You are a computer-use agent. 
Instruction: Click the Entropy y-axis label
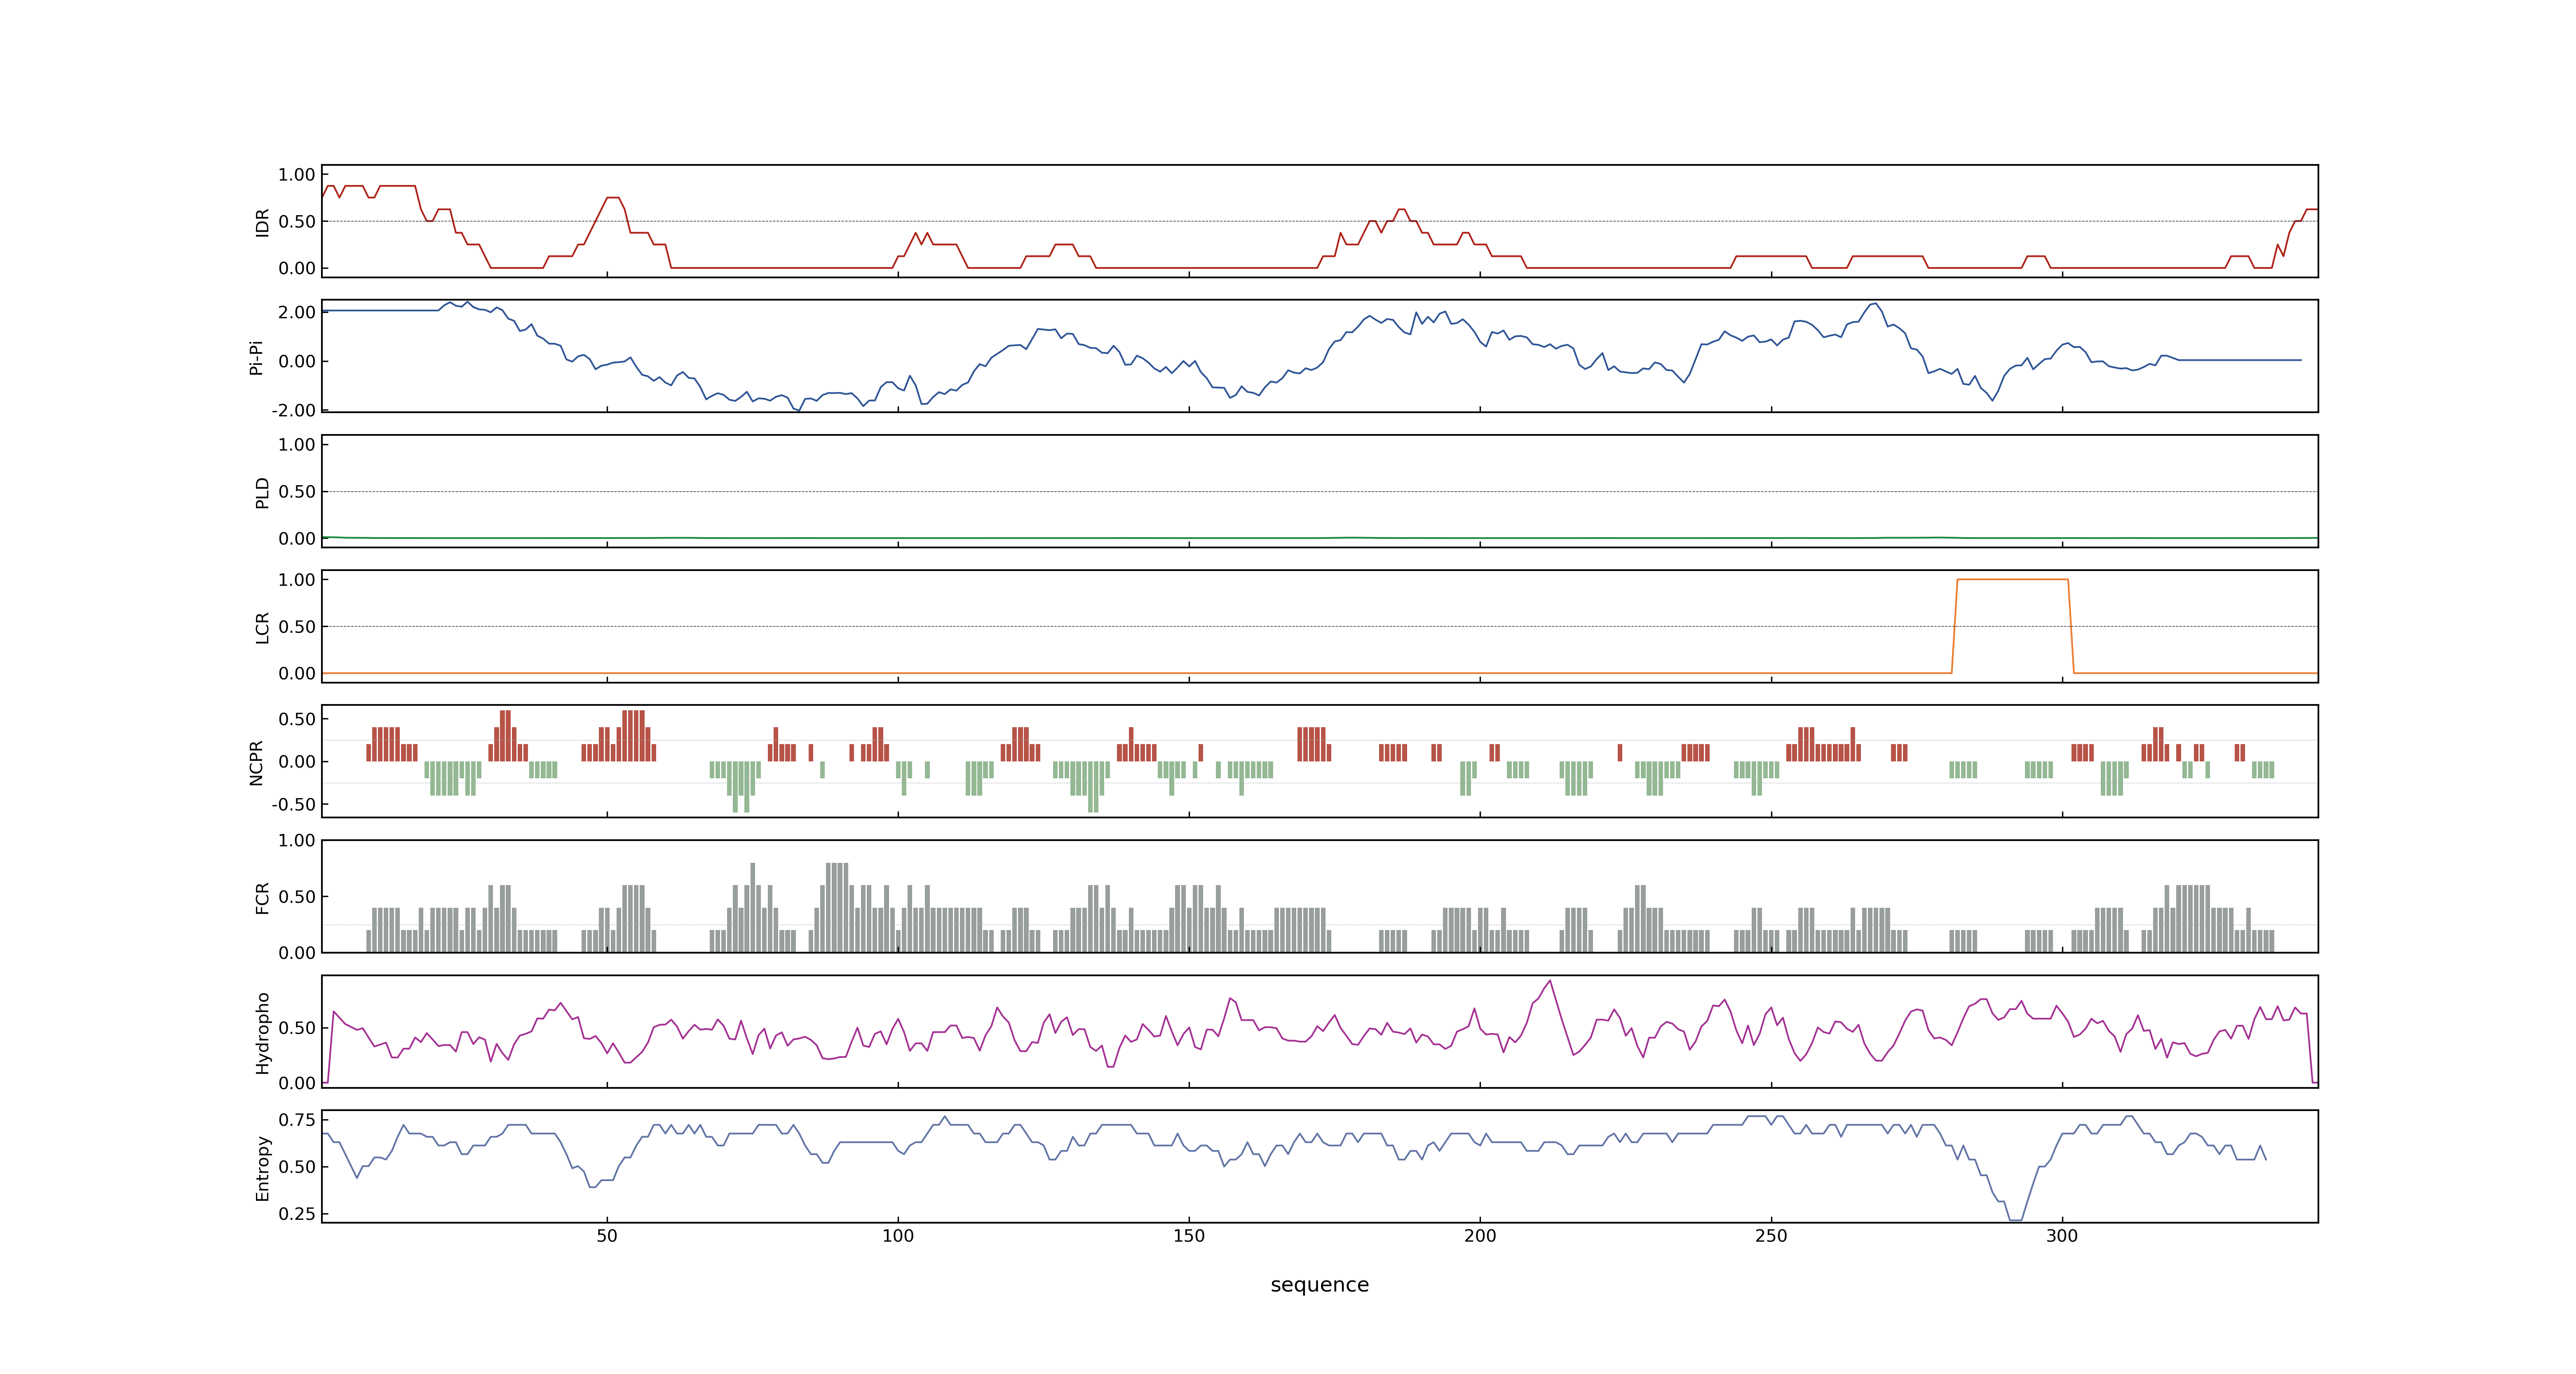[x=262, y=1168]
